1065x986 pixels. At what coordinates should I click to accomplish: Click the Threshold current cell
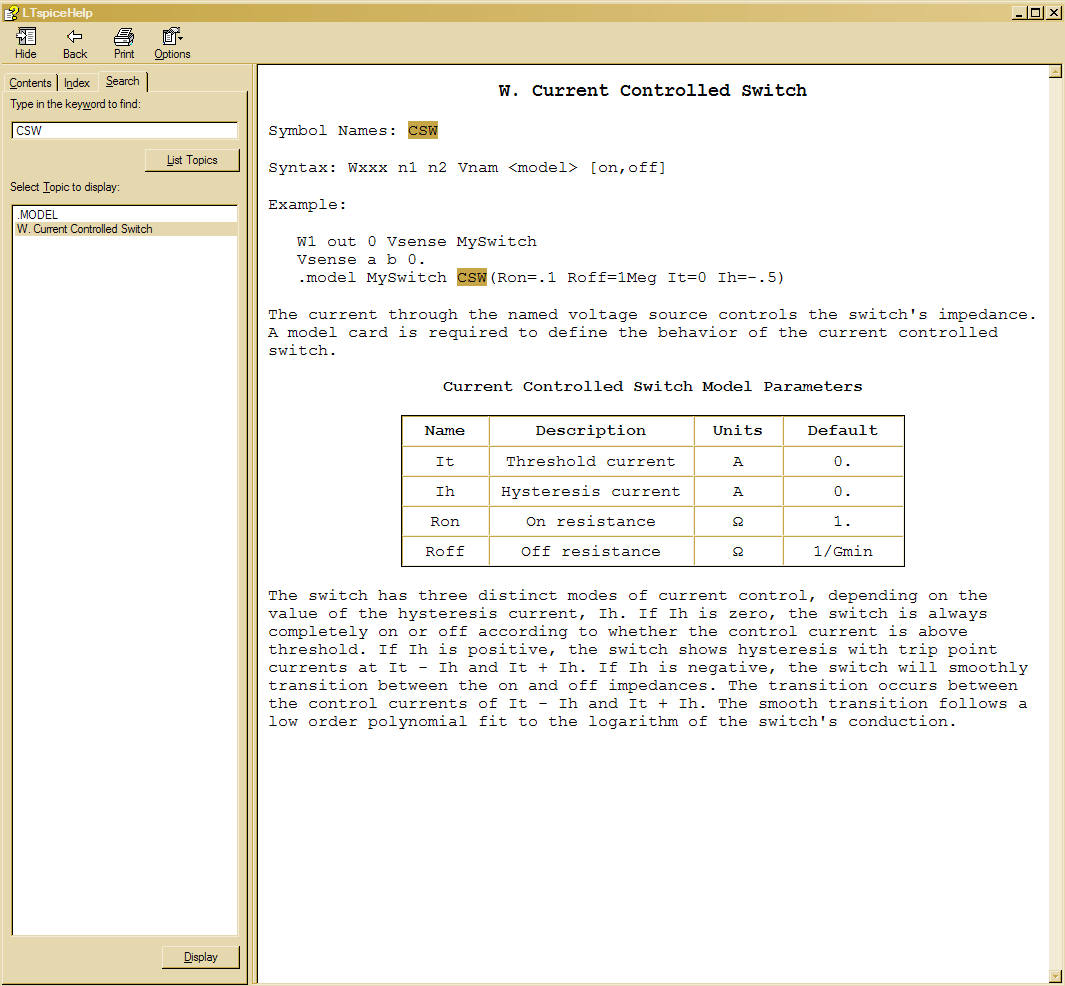[591, 462]
